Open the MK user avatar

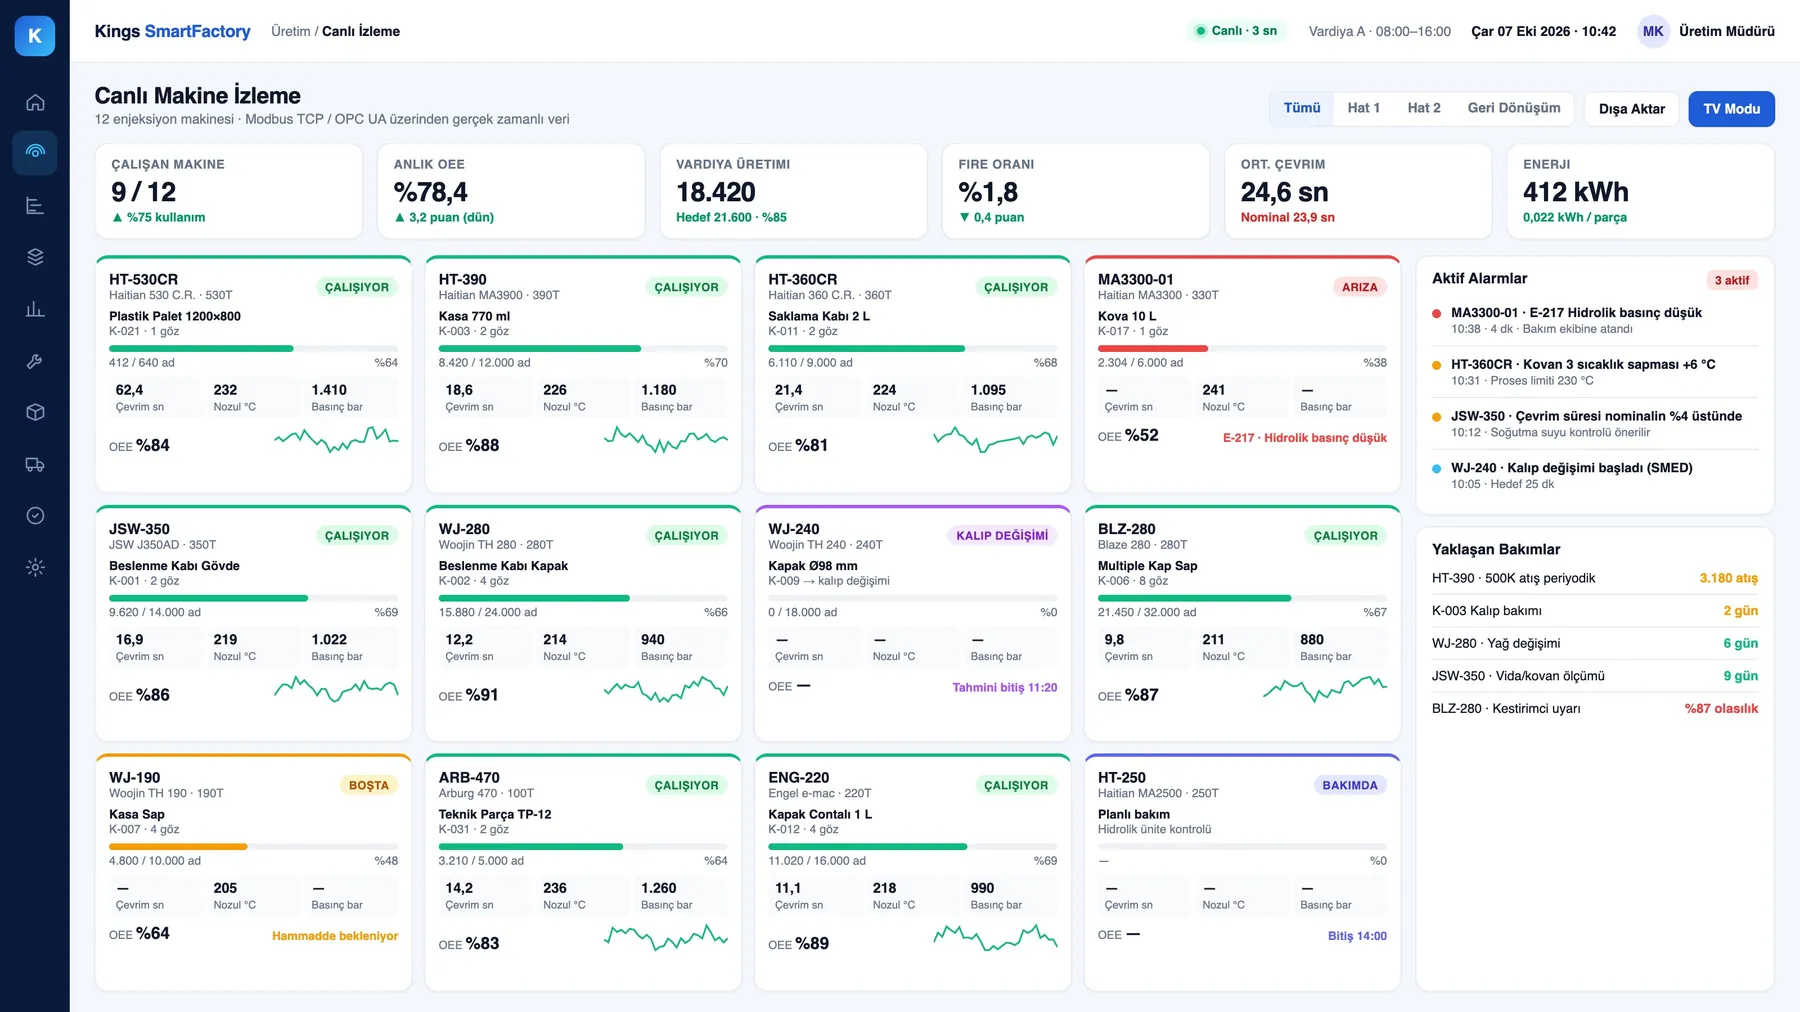pyautogui.click(x=1653, y=31)
